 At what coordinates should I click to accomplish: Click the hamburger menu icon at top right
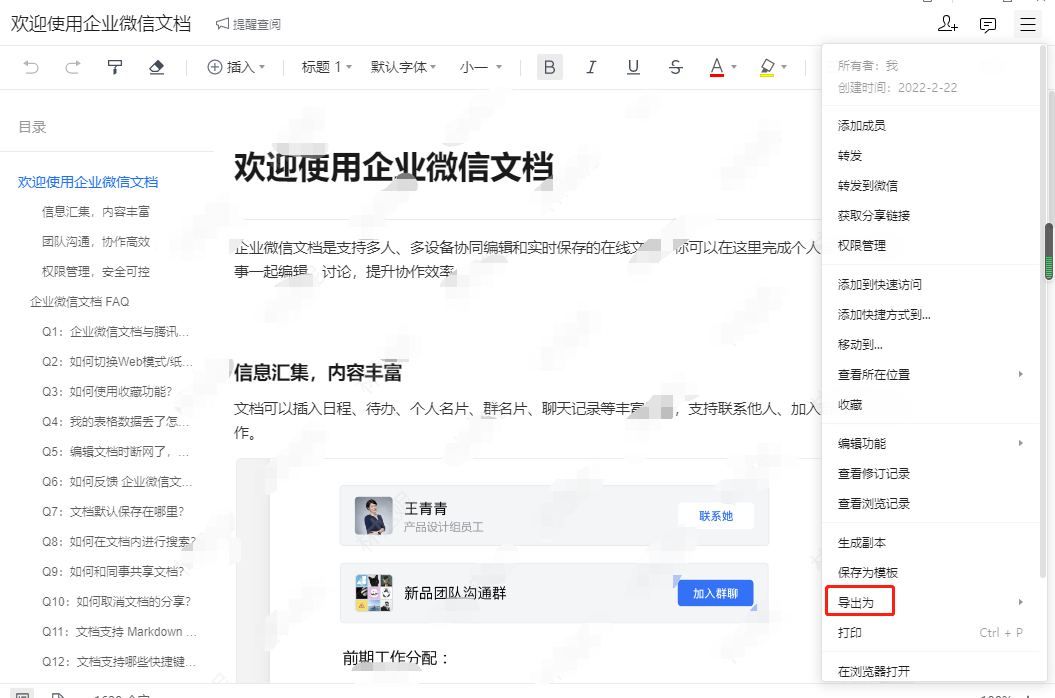coord(1028,25)
